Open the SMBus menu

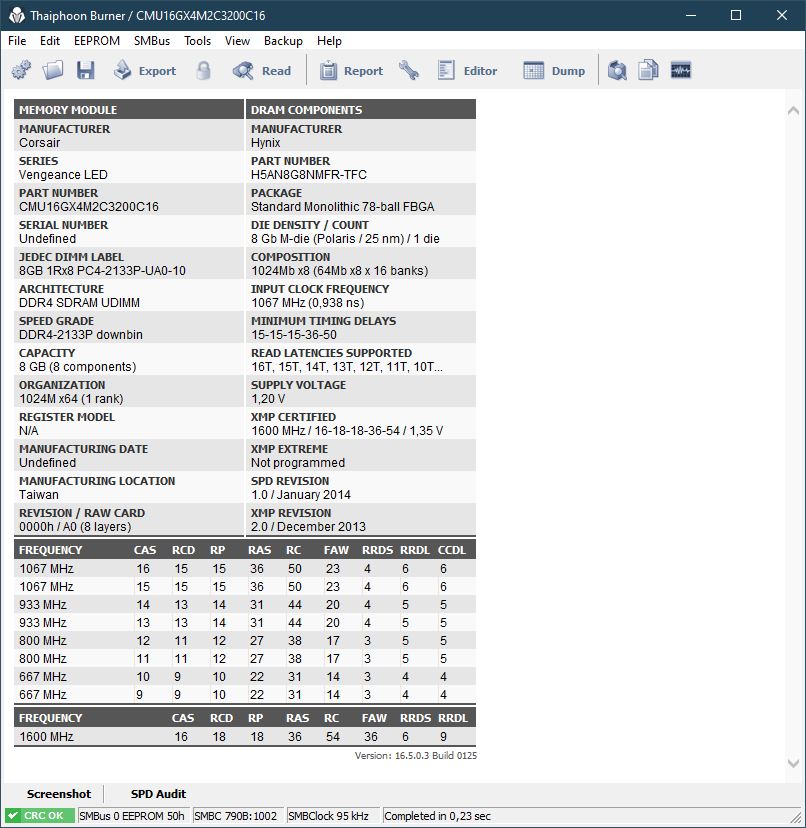[152, 41]
